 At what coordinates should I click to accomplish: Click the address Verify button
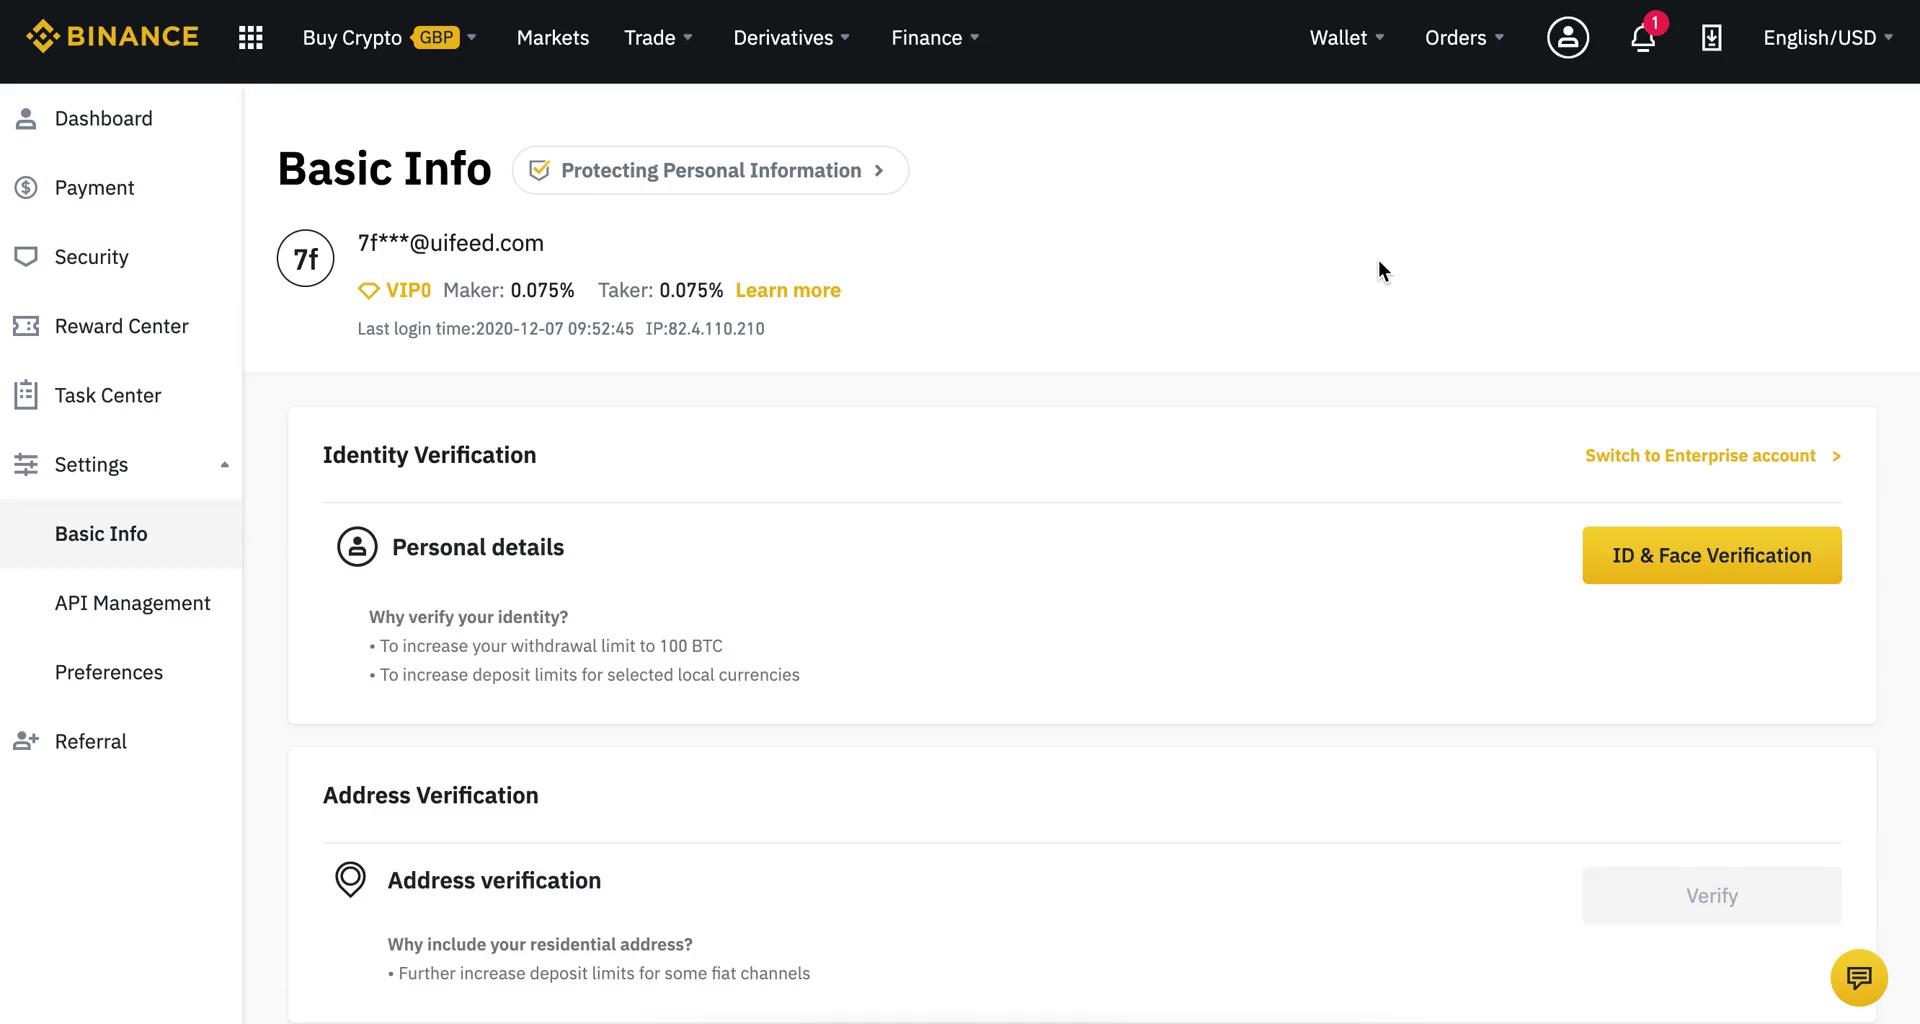(x=1712, y=896)
